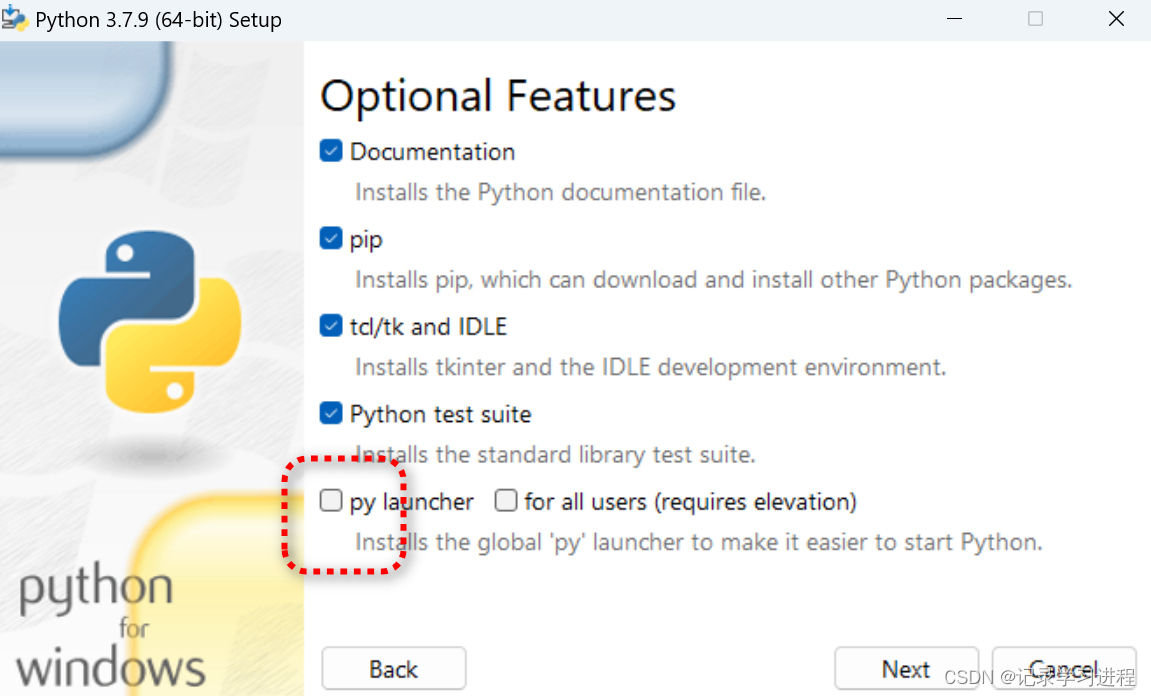Disable the pip feature checkbox
The image size is (1151, 696).
click(331, 239)
